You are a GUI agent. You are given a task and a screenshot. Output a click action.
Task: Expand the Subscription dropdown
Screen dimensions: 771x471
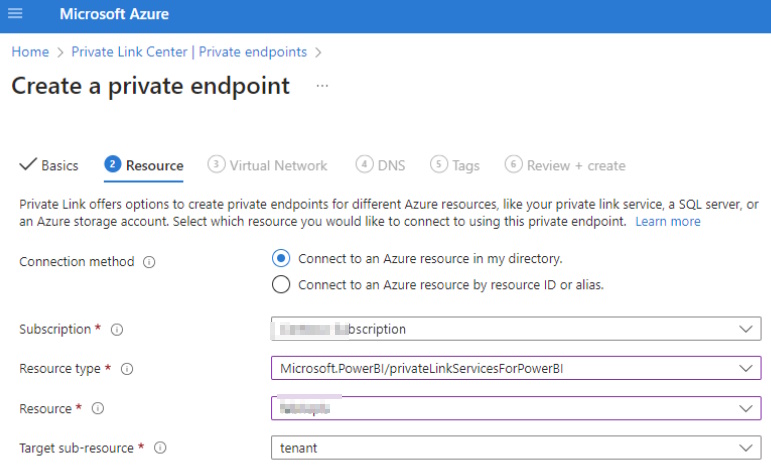click(x=744, y=329)
